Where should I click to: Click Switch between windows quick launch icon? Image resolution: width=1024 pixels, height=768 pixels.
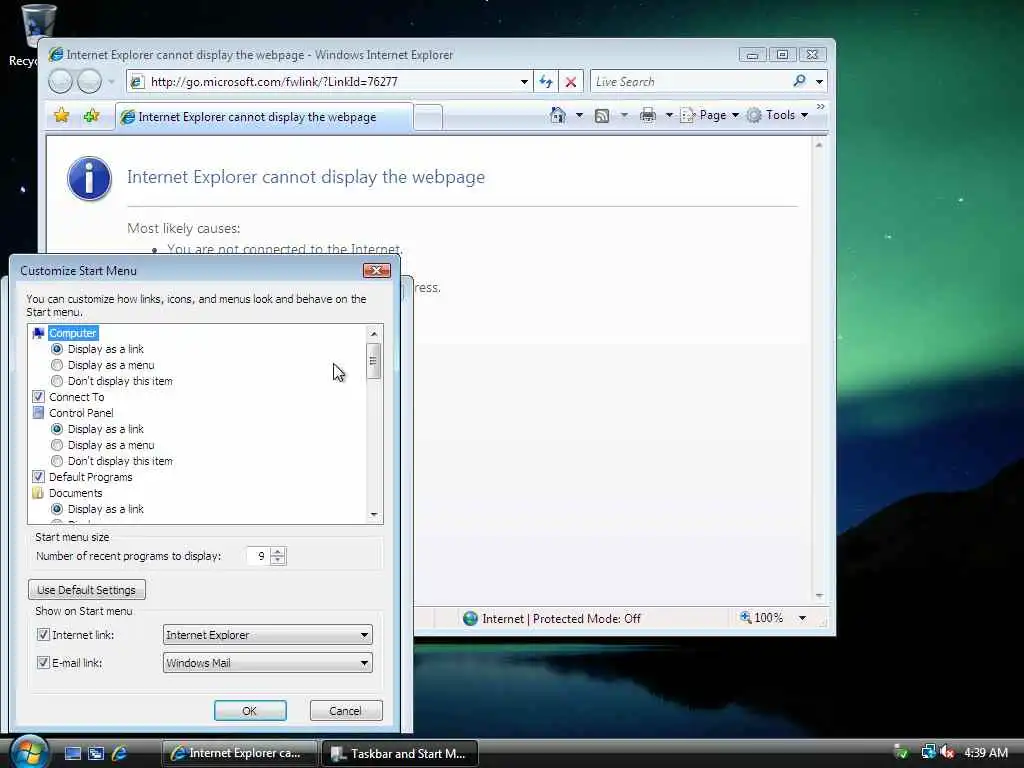tap(96, 753)
